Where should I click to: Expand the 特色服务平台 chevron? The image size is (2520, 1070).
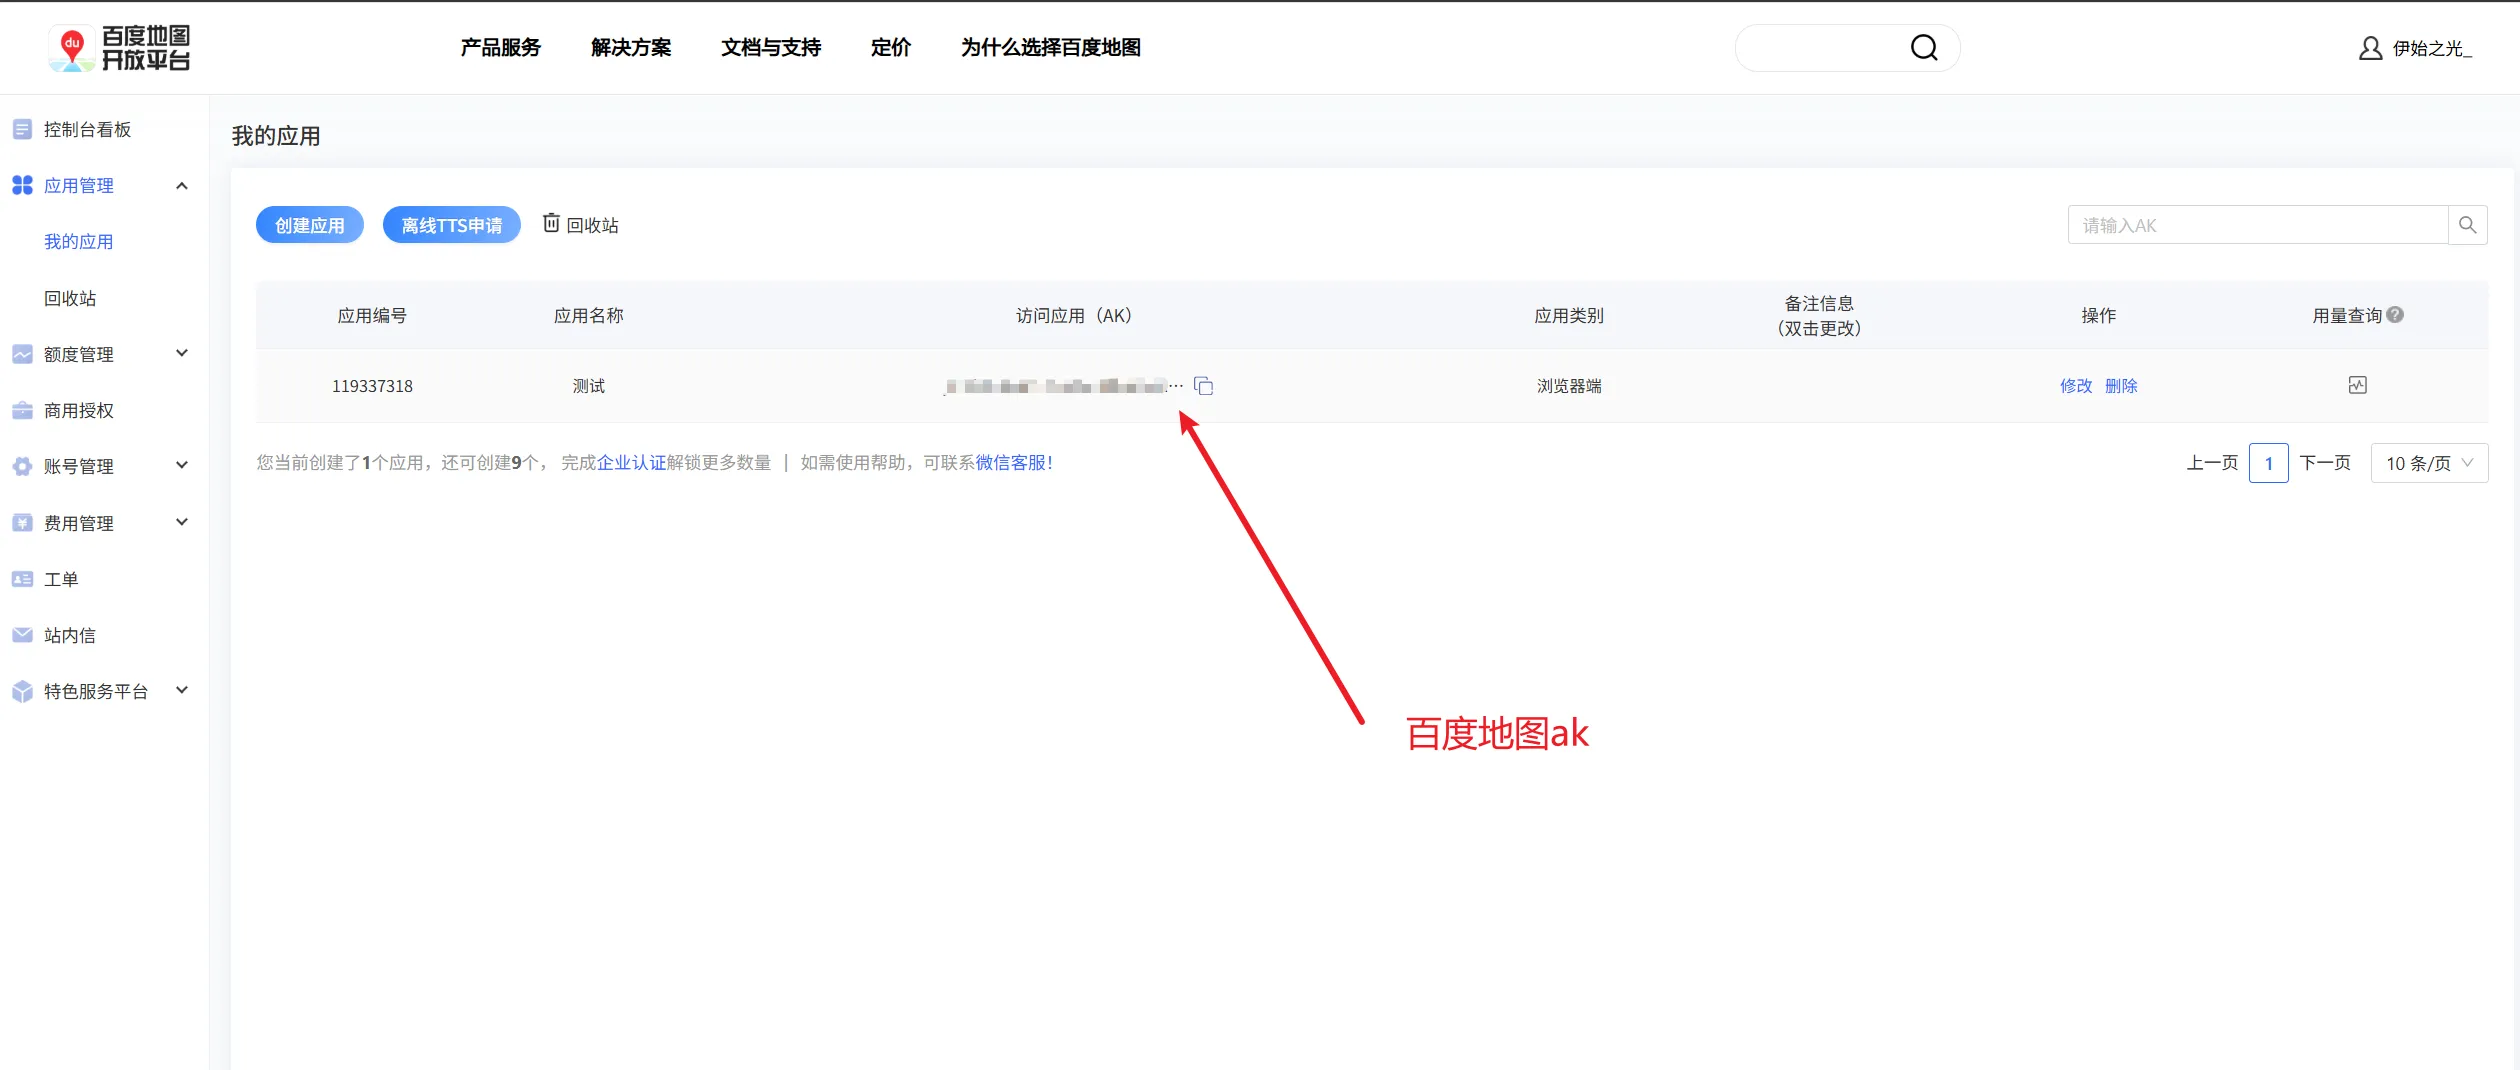(x=182, y=690)
